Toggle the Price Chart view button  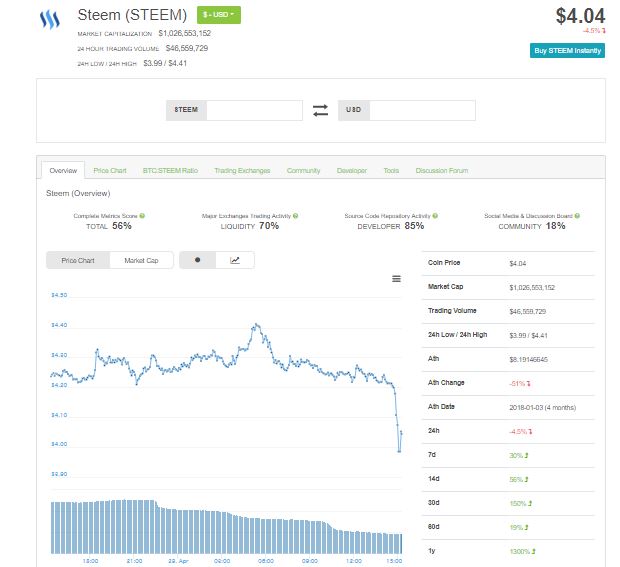(78, 261)
